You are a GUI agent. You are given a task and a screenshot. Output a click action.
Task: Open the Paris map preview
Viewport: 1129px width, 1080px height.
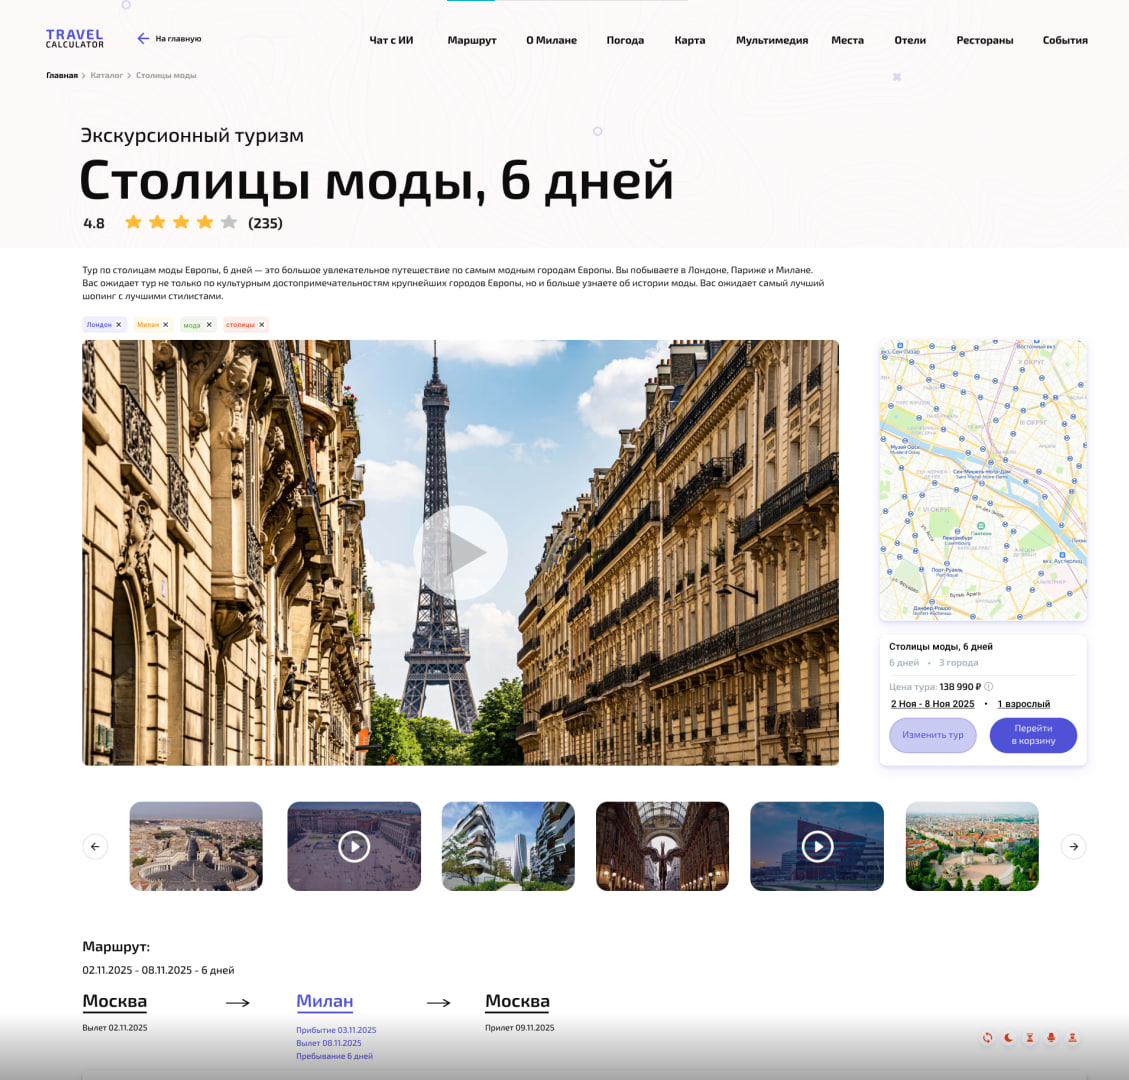coord(982,480)
